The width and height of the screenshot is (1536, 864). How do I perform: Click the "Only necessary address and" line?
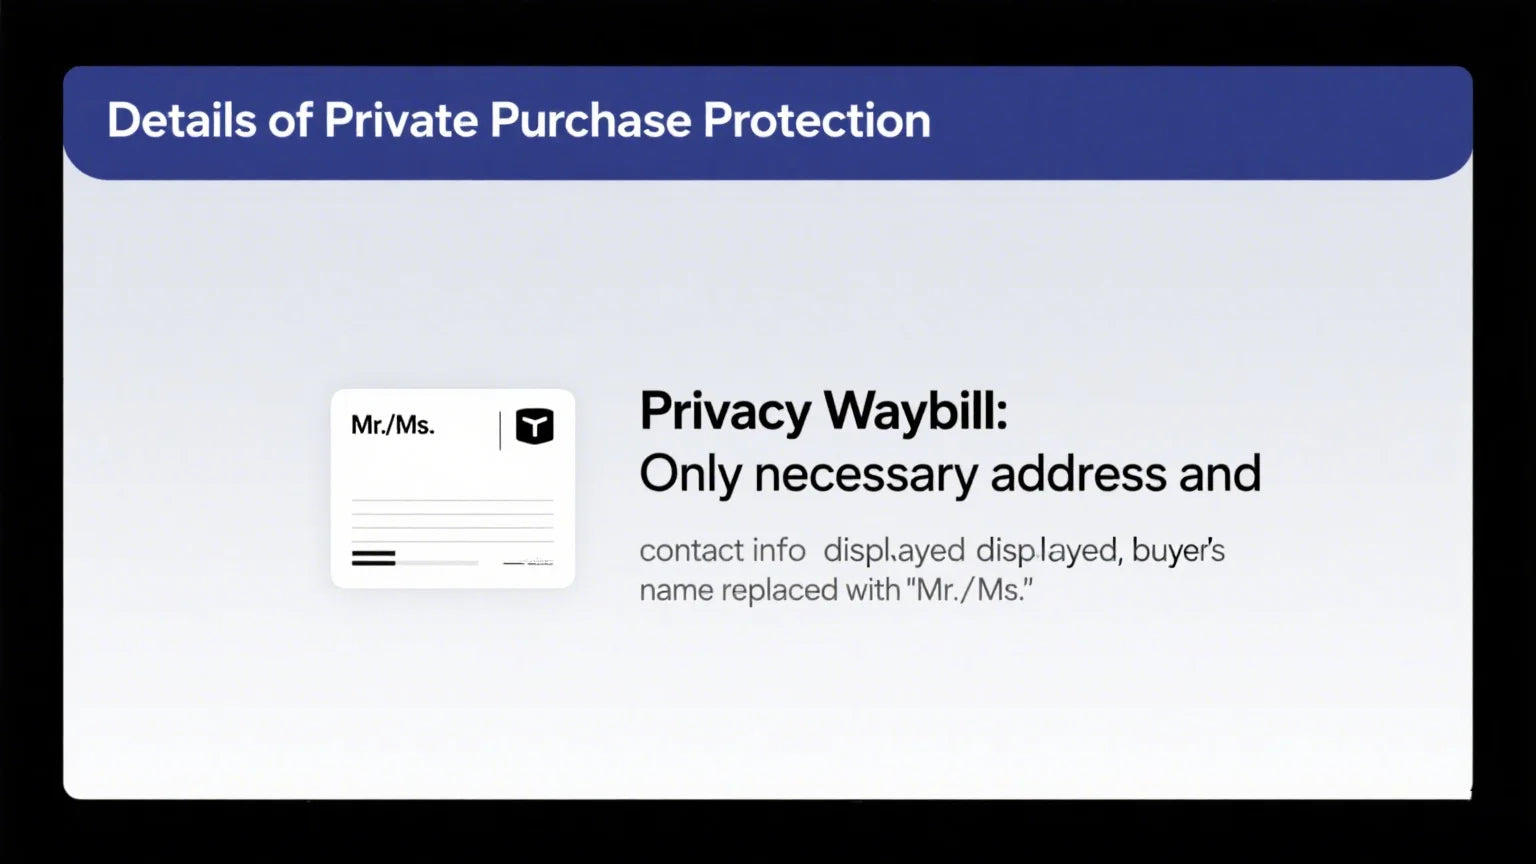click(949, 473)
